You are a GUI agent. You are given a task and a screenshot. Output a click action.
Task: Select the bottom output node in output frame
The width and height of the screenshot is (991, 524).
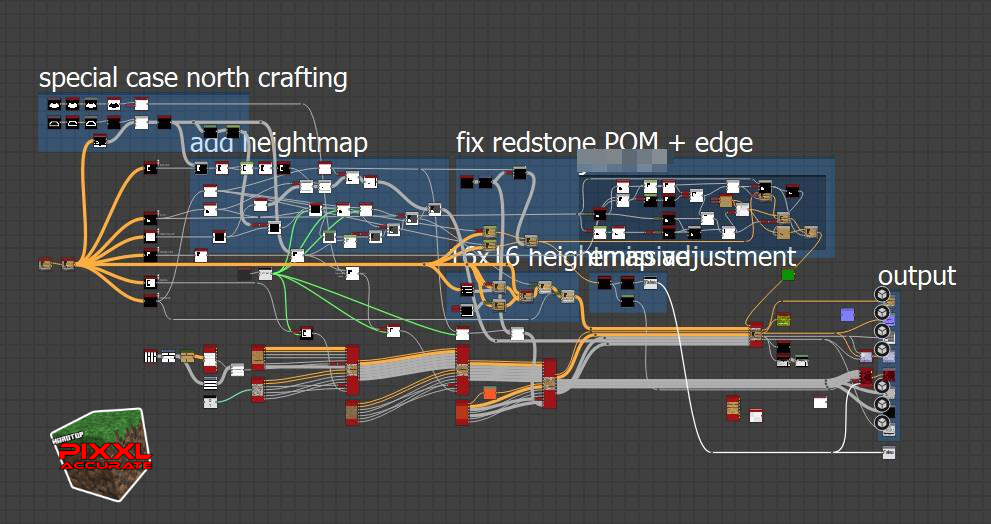click(882, 423)
